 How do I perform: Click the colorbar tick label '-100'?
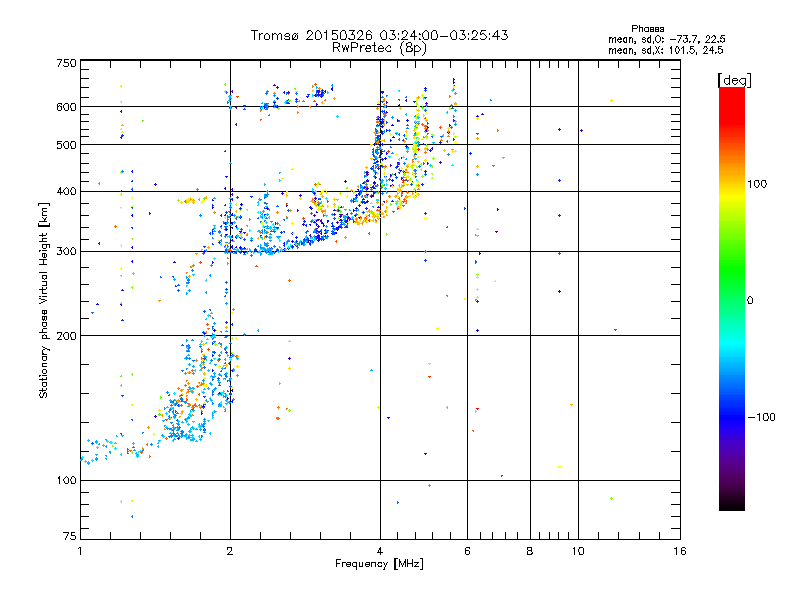pyautogui.click(x=761, y=417)
